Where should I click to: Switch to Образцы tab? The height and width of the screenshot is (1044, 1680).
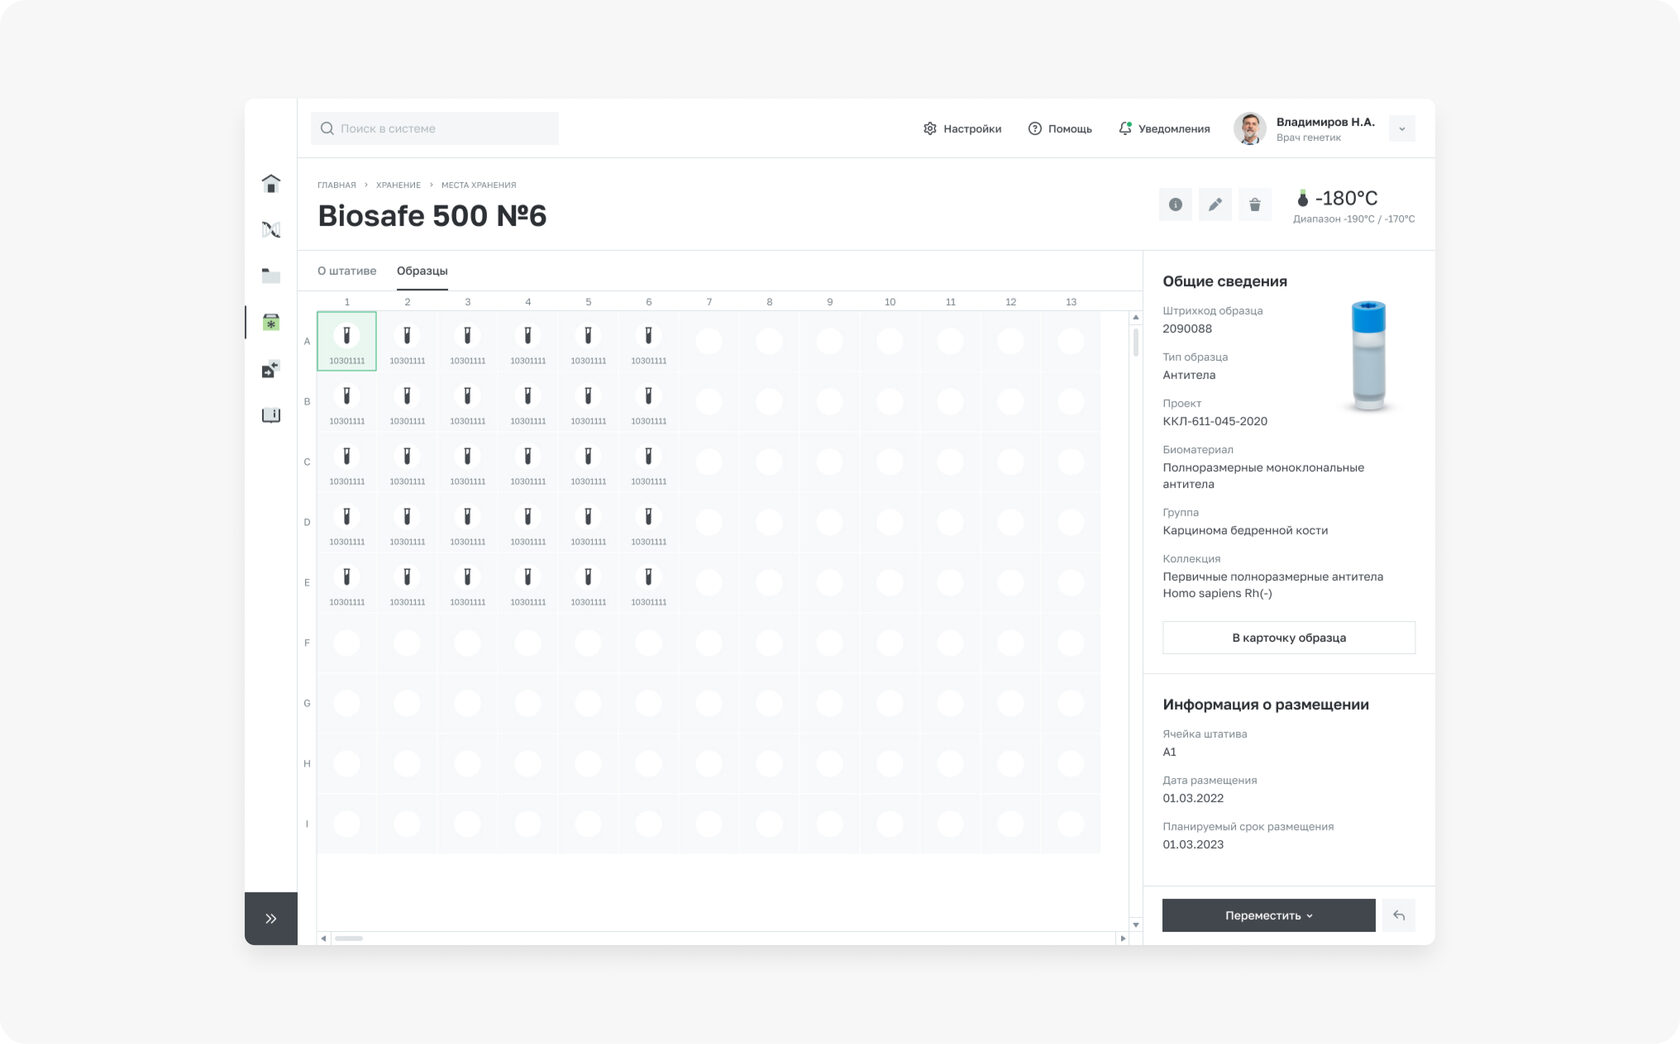pos(422,271)
